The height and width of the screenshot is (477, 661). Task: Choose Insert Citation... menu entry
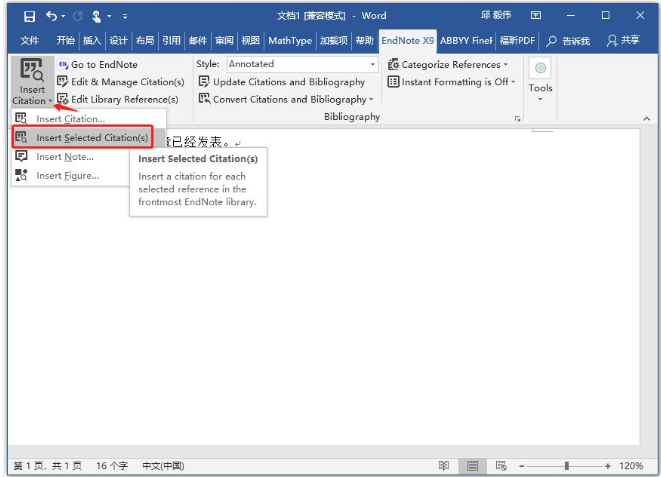89,119
